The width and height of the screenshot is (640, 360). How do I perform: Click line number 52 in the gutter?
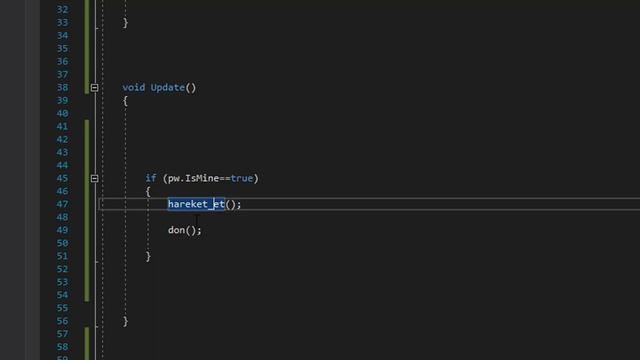(62, 269)
